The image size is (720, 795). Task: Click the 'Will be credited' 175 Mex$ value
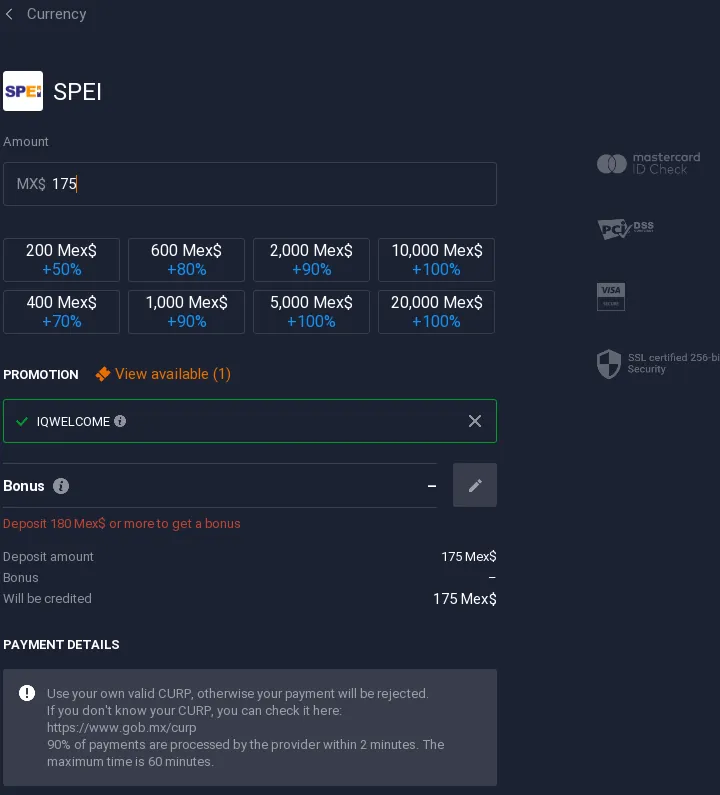464,599
